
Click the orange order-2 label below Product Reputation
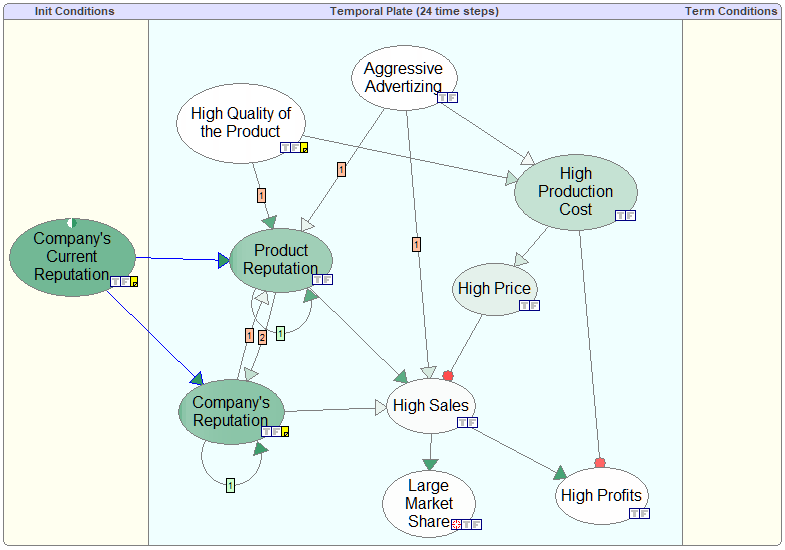(262, 337)
